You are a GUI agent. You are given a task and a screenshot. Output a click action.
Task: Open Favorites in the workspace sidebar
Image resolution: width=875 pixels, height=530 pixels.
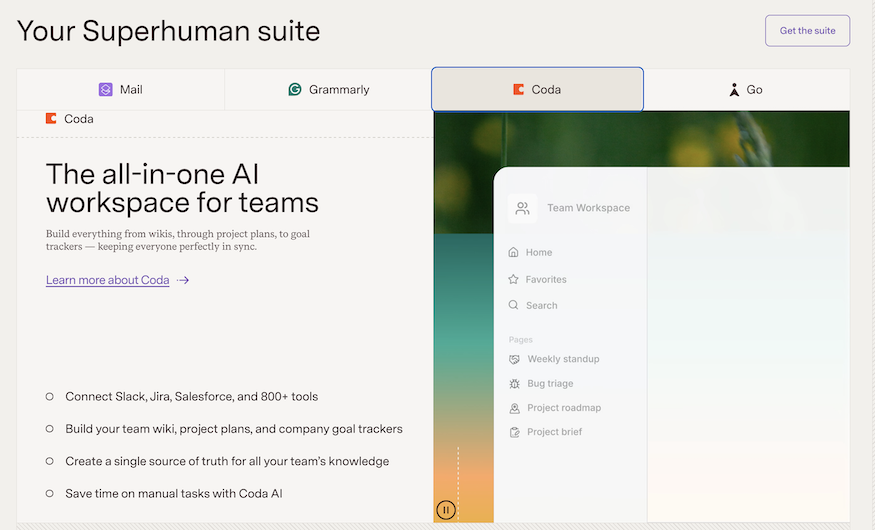tap(546, 279)
